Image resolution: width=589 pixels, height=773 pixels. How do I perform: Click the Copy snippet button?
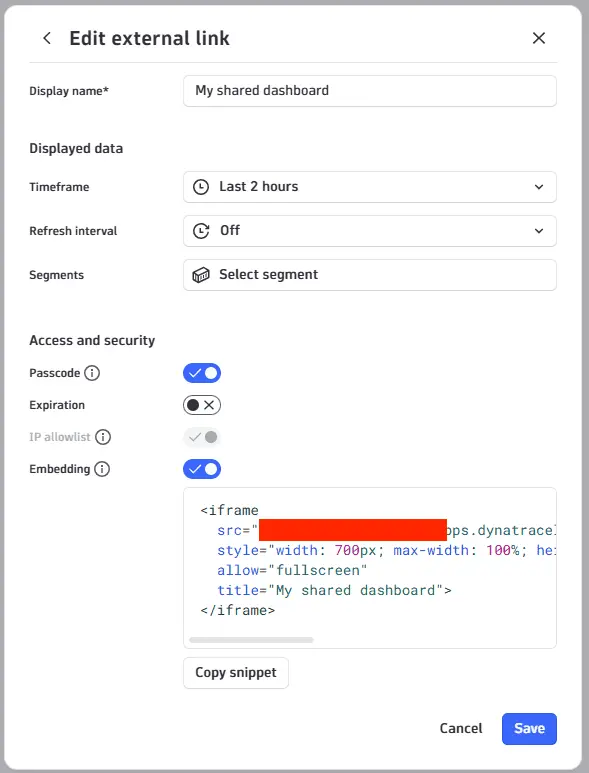click(x=236, y=672)
